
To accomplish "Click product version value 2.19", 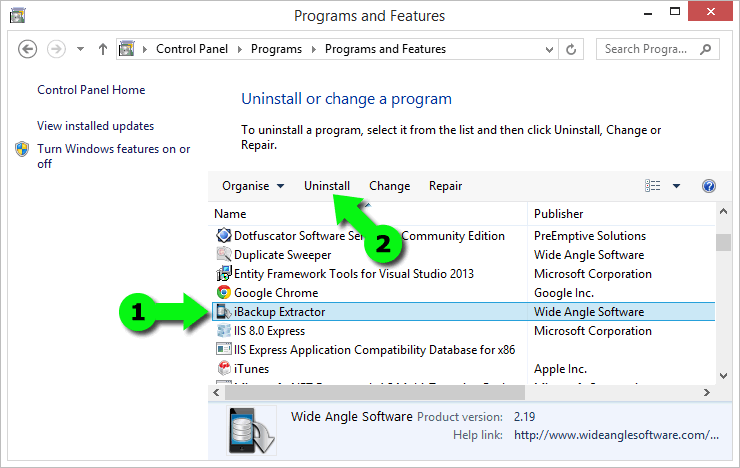I will (x=524, y=417).
